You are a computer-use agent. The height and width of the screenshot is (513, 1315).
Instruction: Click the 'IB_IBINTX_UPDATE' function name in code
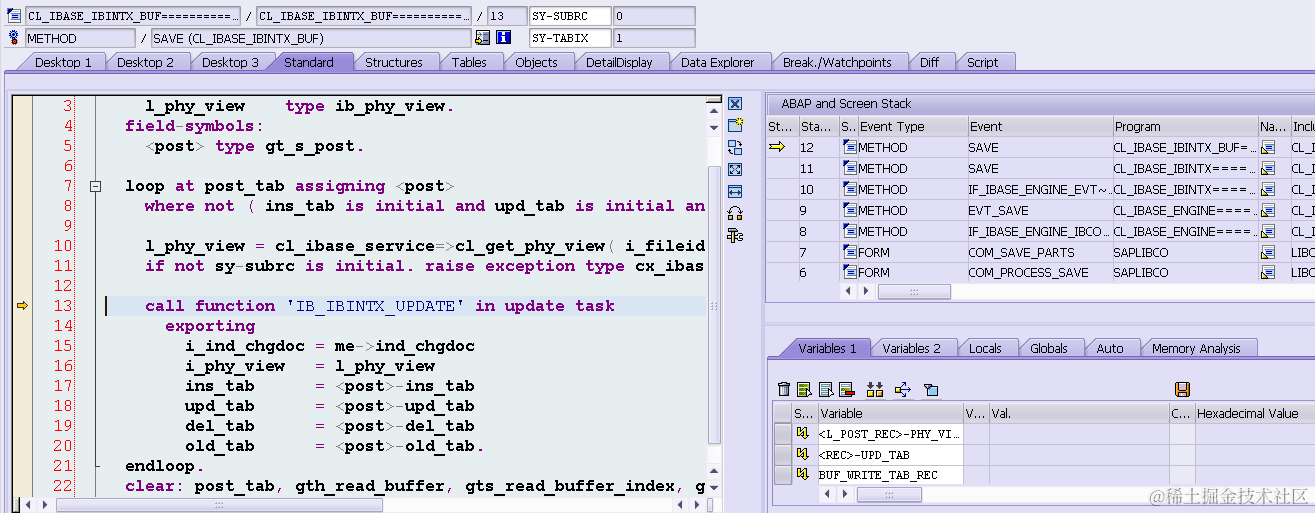[x=374, y=306]
